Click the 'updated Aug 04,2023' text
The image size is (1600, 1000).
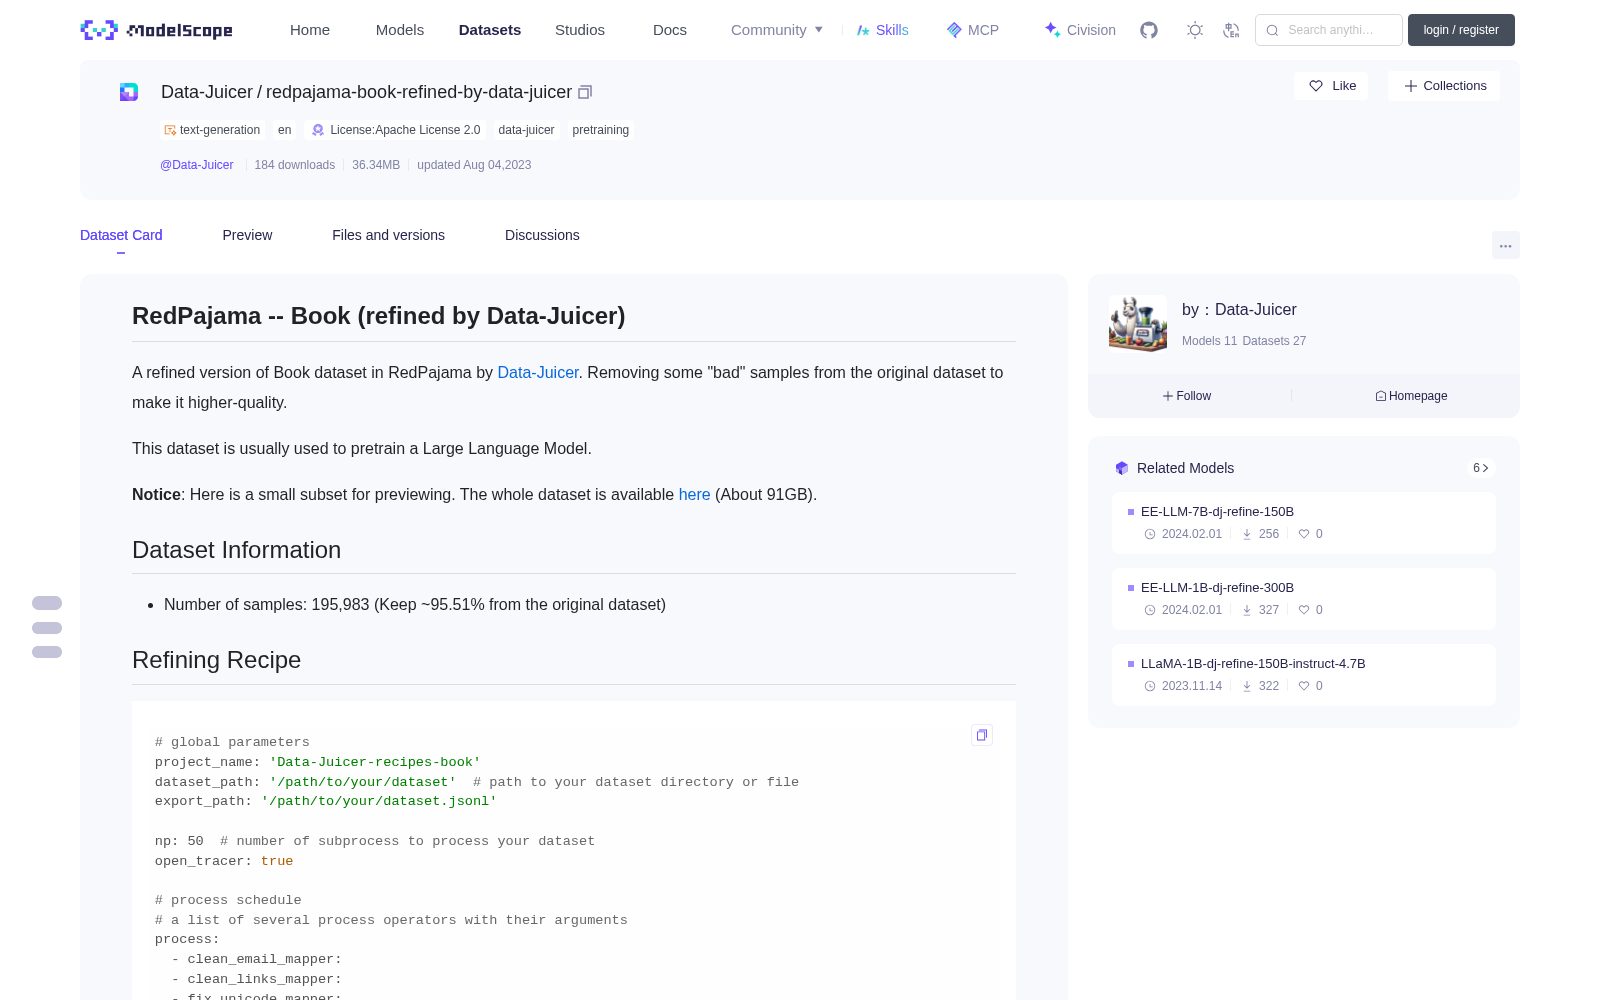(x=474, y=165)
